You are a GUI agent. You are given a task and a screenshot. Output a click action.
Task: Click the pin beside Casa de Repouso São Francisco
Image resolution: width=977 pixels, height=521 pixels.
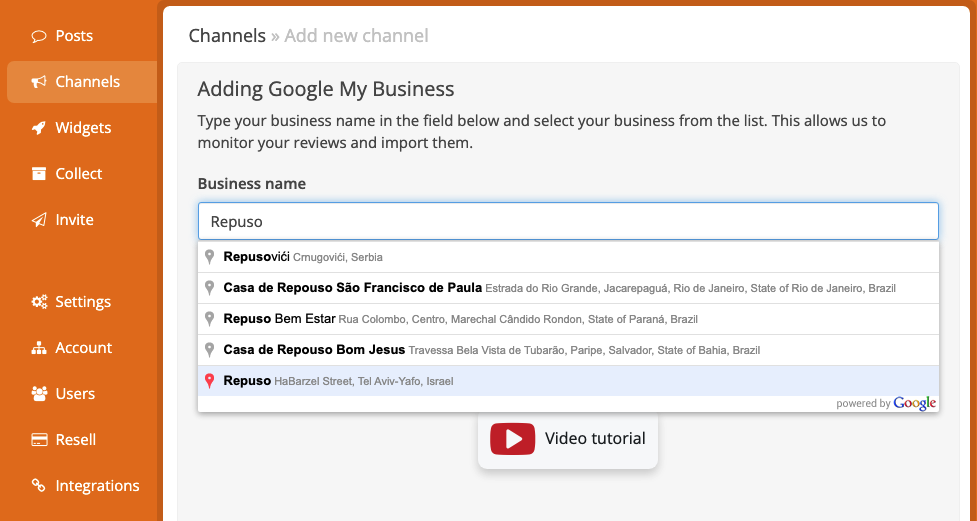click(210, 288)
